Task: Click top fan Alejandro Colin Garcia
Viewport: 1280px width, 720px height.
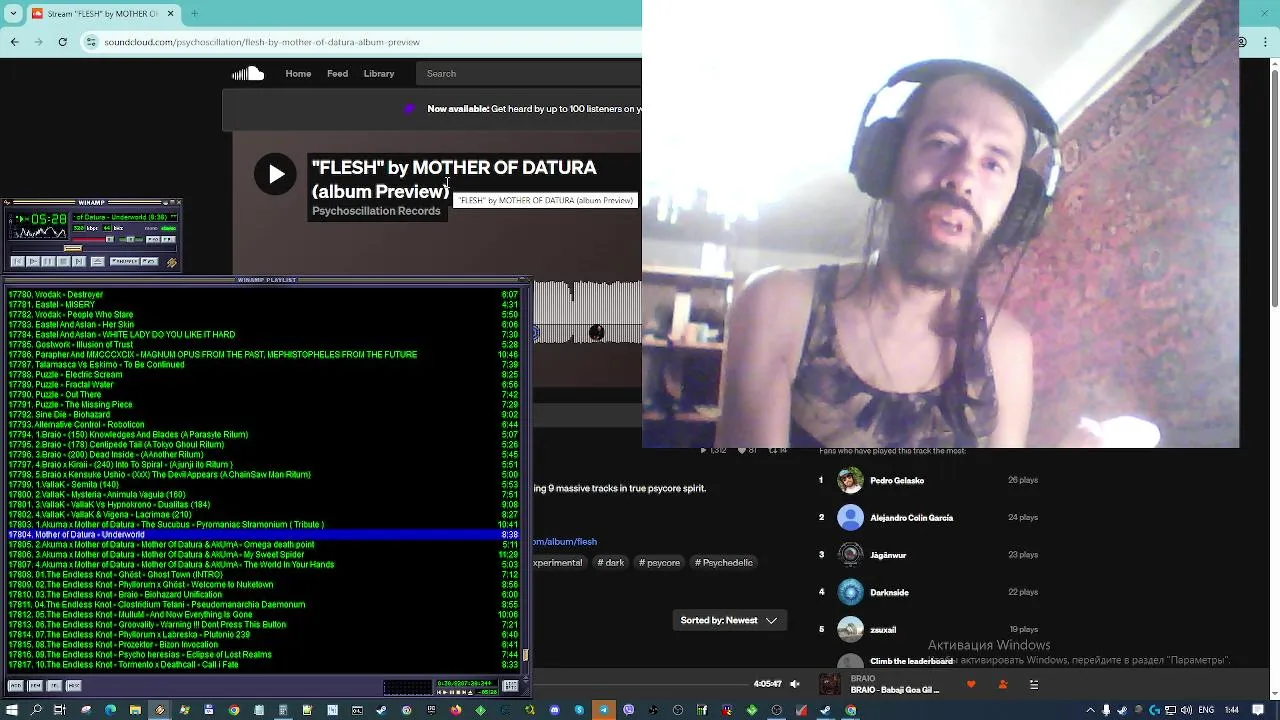Action: (x=912, y=518)
